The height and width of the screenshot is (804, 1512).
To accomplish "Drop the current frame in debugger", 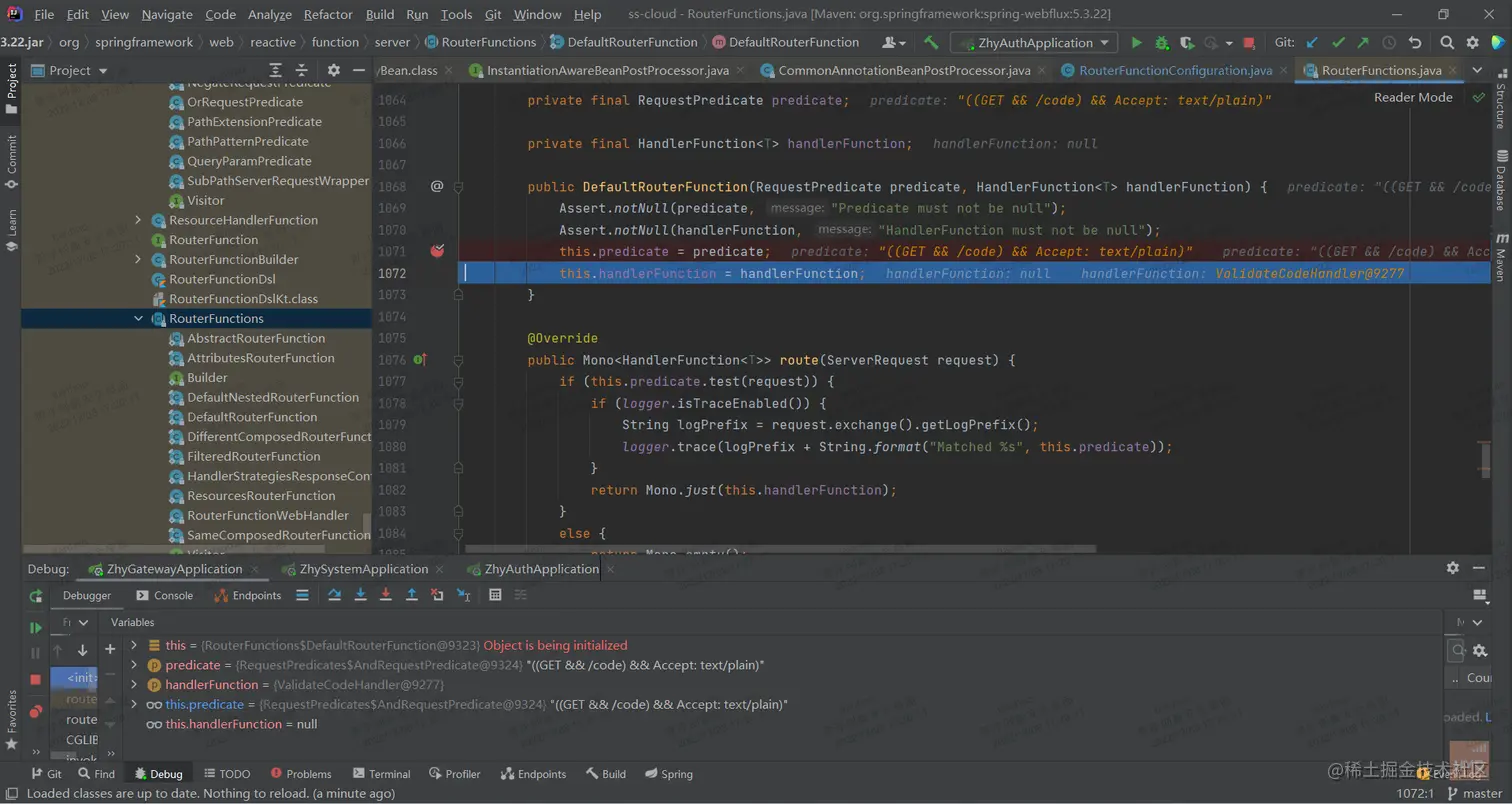I will [437, 595].
